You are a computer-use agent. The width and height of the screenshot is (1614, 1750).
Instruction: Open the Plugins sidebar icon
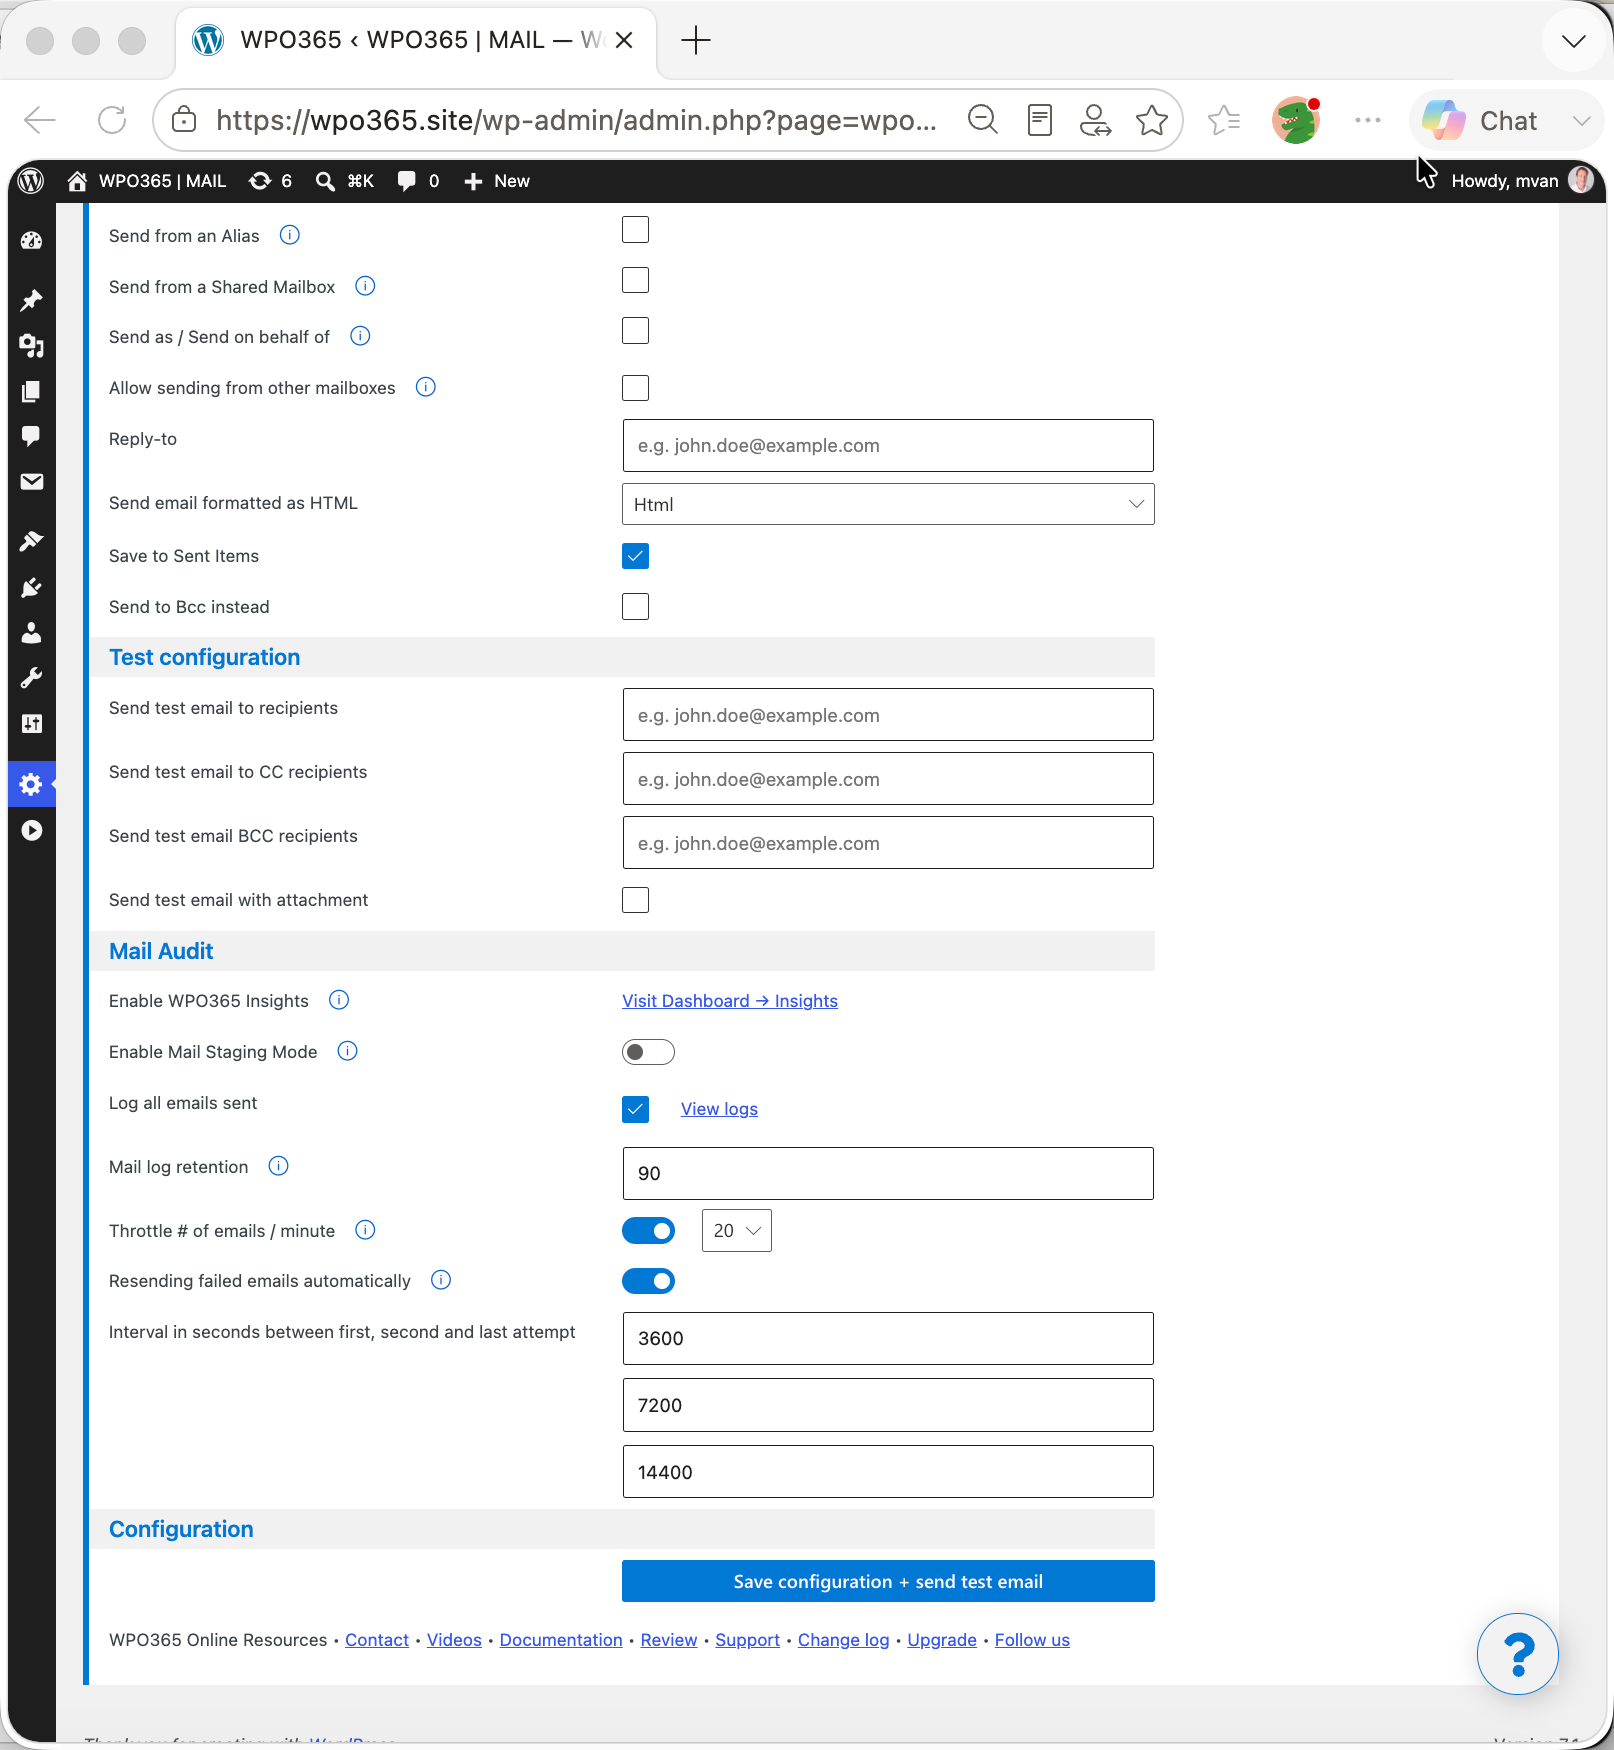coord(31,587)
